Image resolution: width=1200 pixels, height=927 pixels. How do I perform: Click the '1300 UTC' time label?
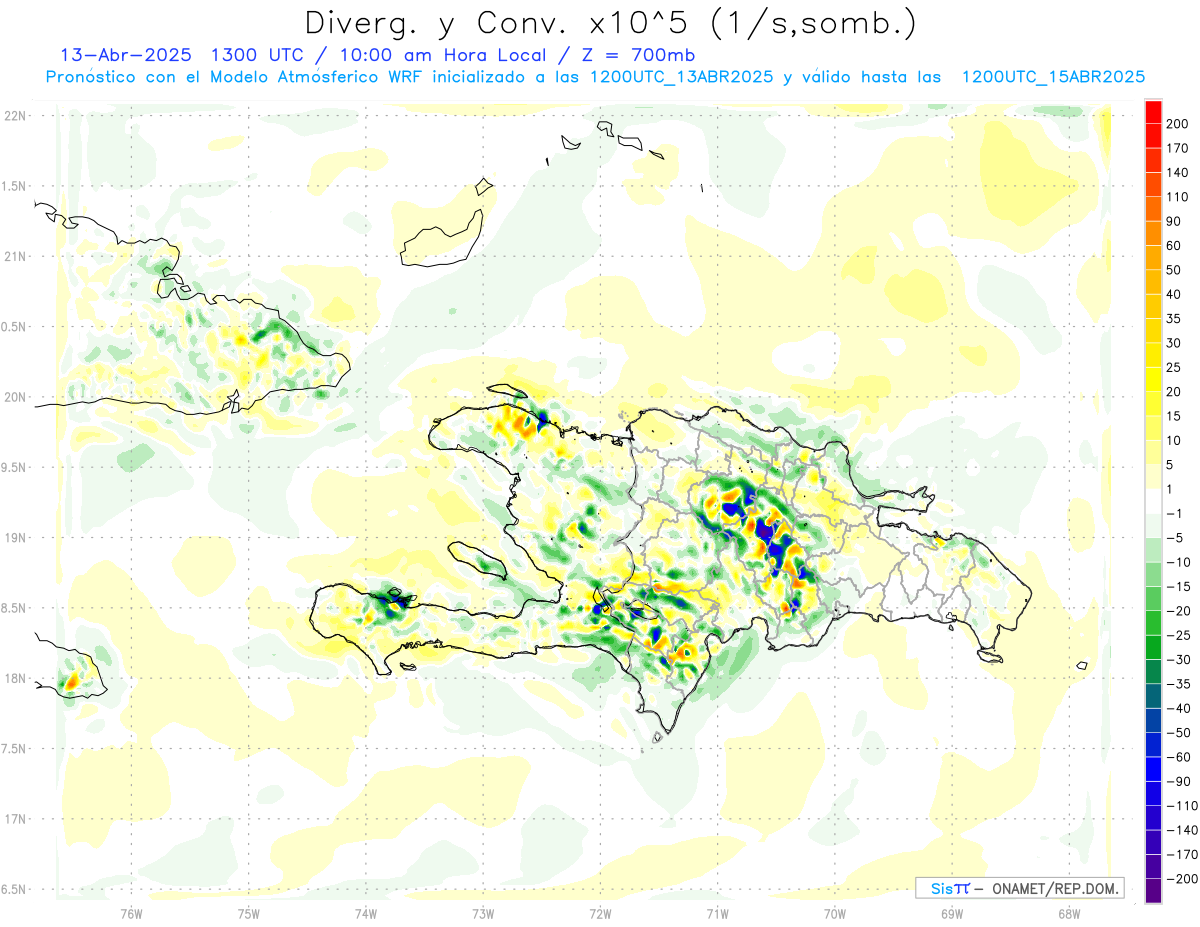(258, 55)
